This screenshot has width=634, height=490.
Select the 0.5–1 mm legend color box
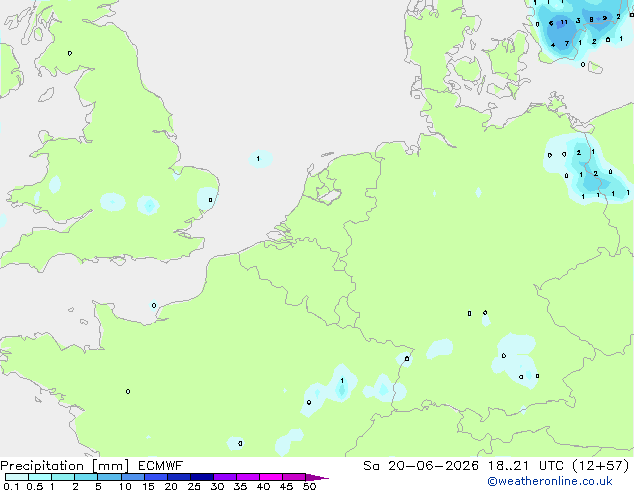click(x=40, y=477)
